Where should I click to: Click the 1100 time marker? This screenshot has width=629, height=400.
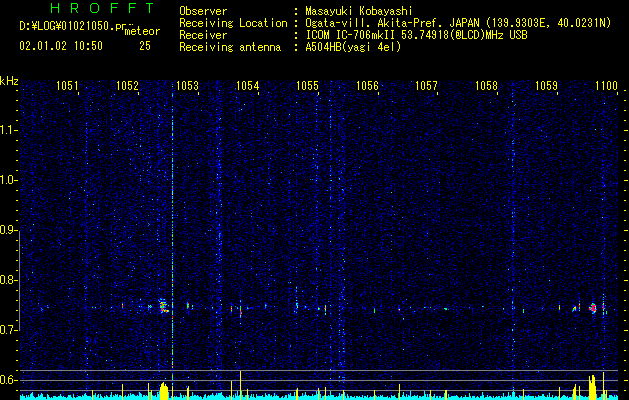(x=606, y=85)
